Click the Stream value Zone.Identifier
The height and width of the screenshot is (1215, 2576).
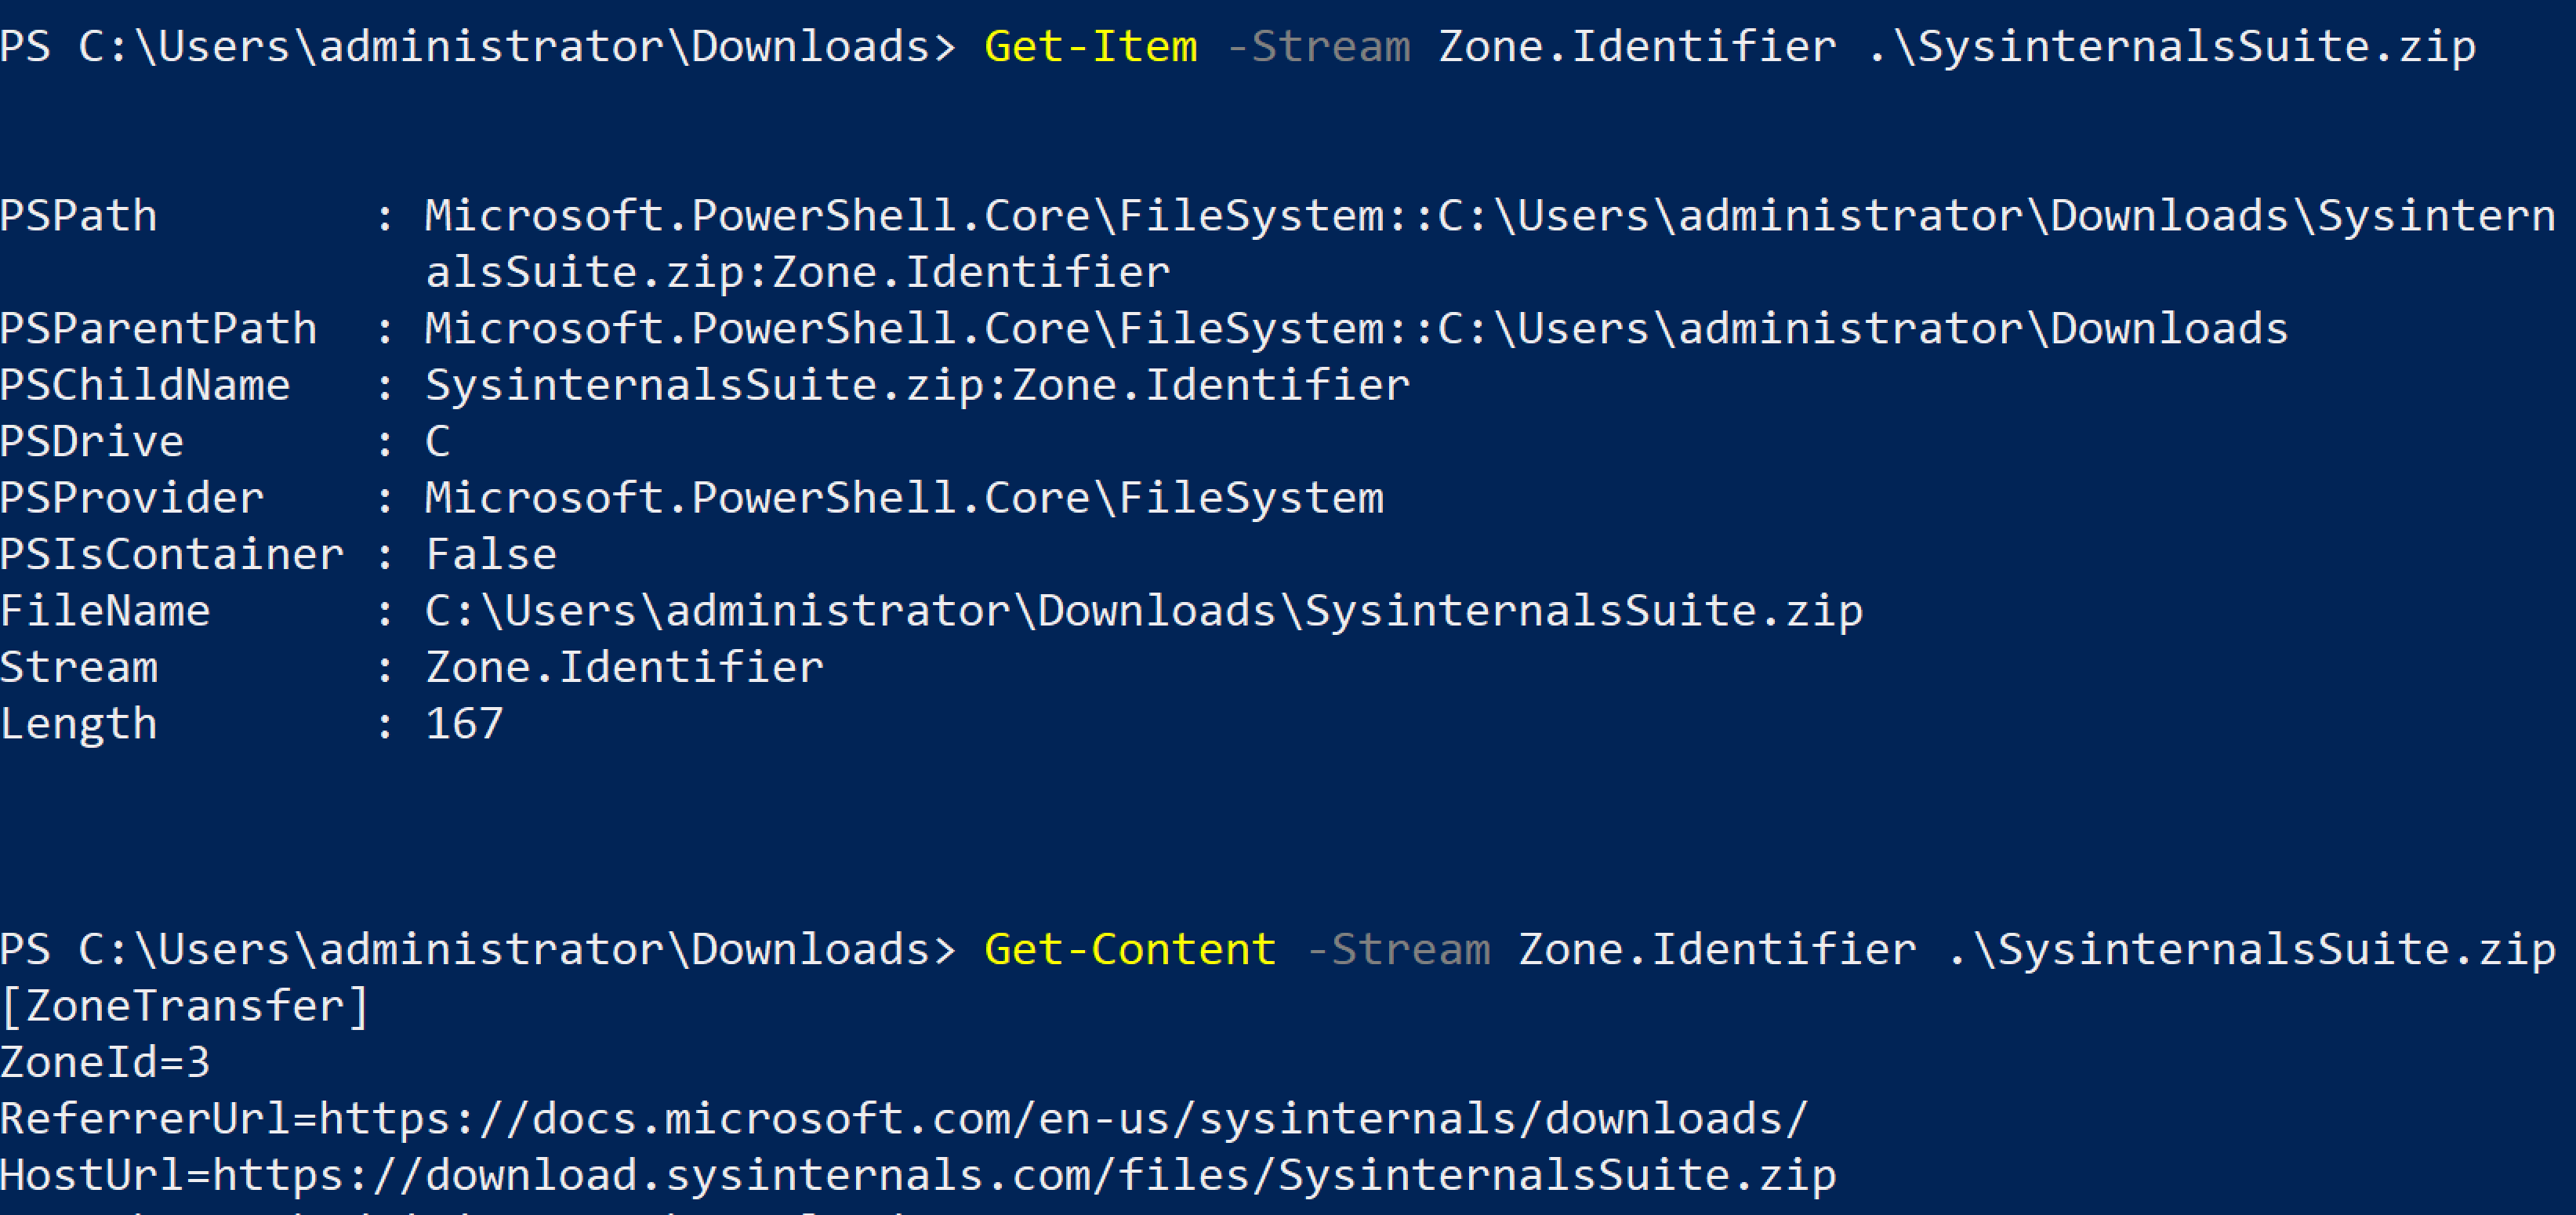coord(624,667)
